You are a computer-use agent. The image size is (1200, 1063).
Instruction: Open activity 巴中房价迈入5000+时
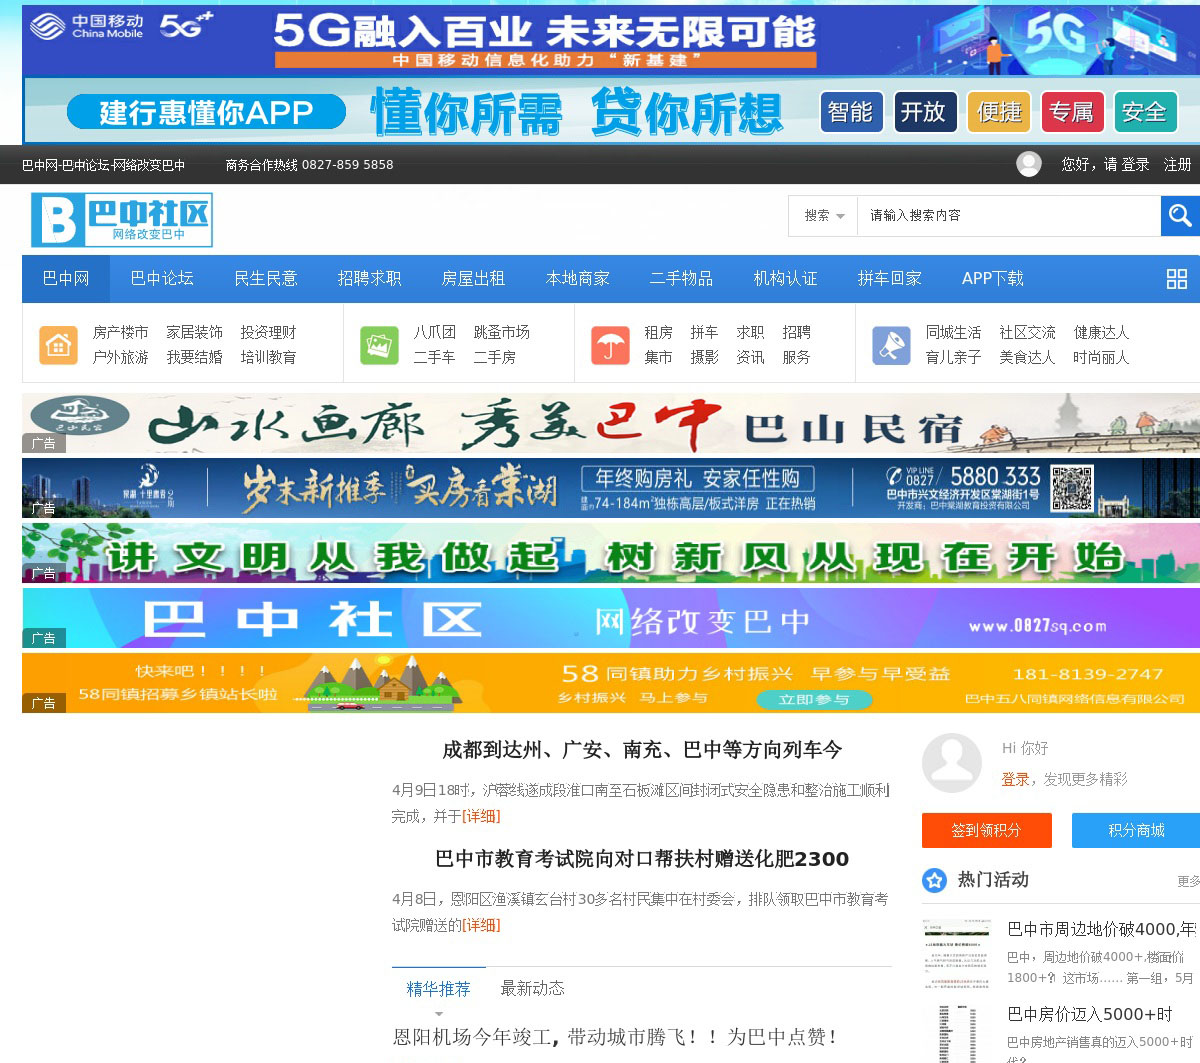(1090, 1014)
